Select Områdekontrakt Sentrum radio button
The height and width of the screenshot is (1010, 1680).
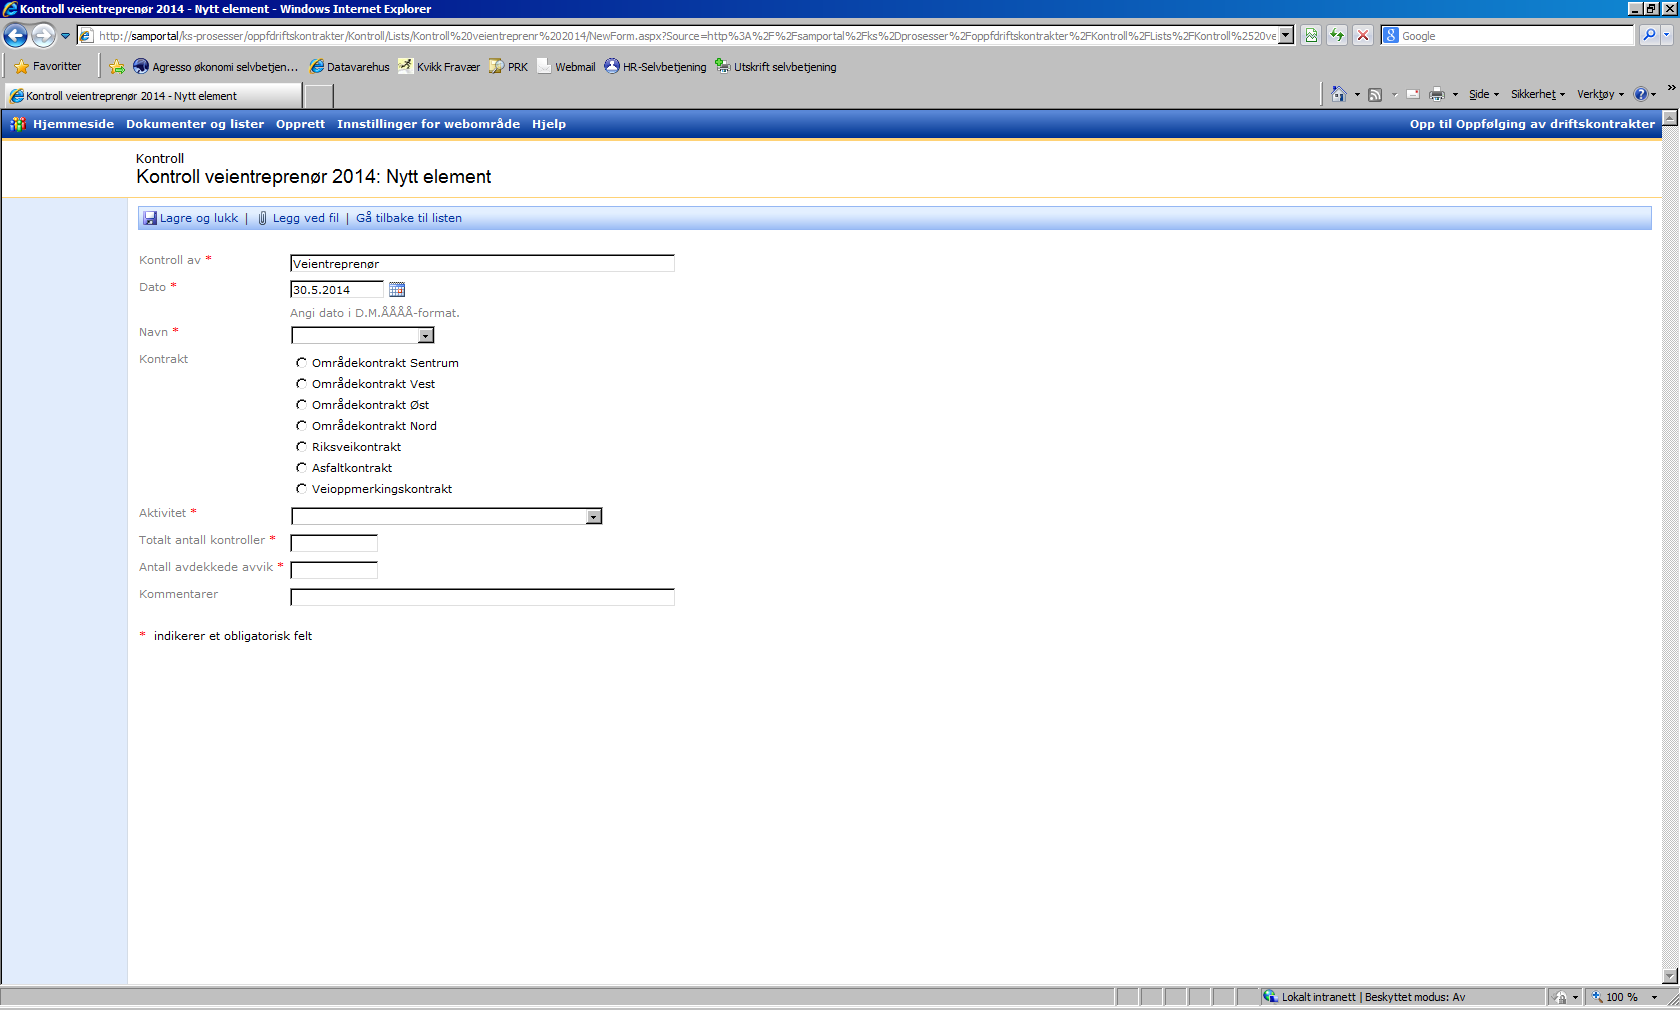(x=301, y=363)
